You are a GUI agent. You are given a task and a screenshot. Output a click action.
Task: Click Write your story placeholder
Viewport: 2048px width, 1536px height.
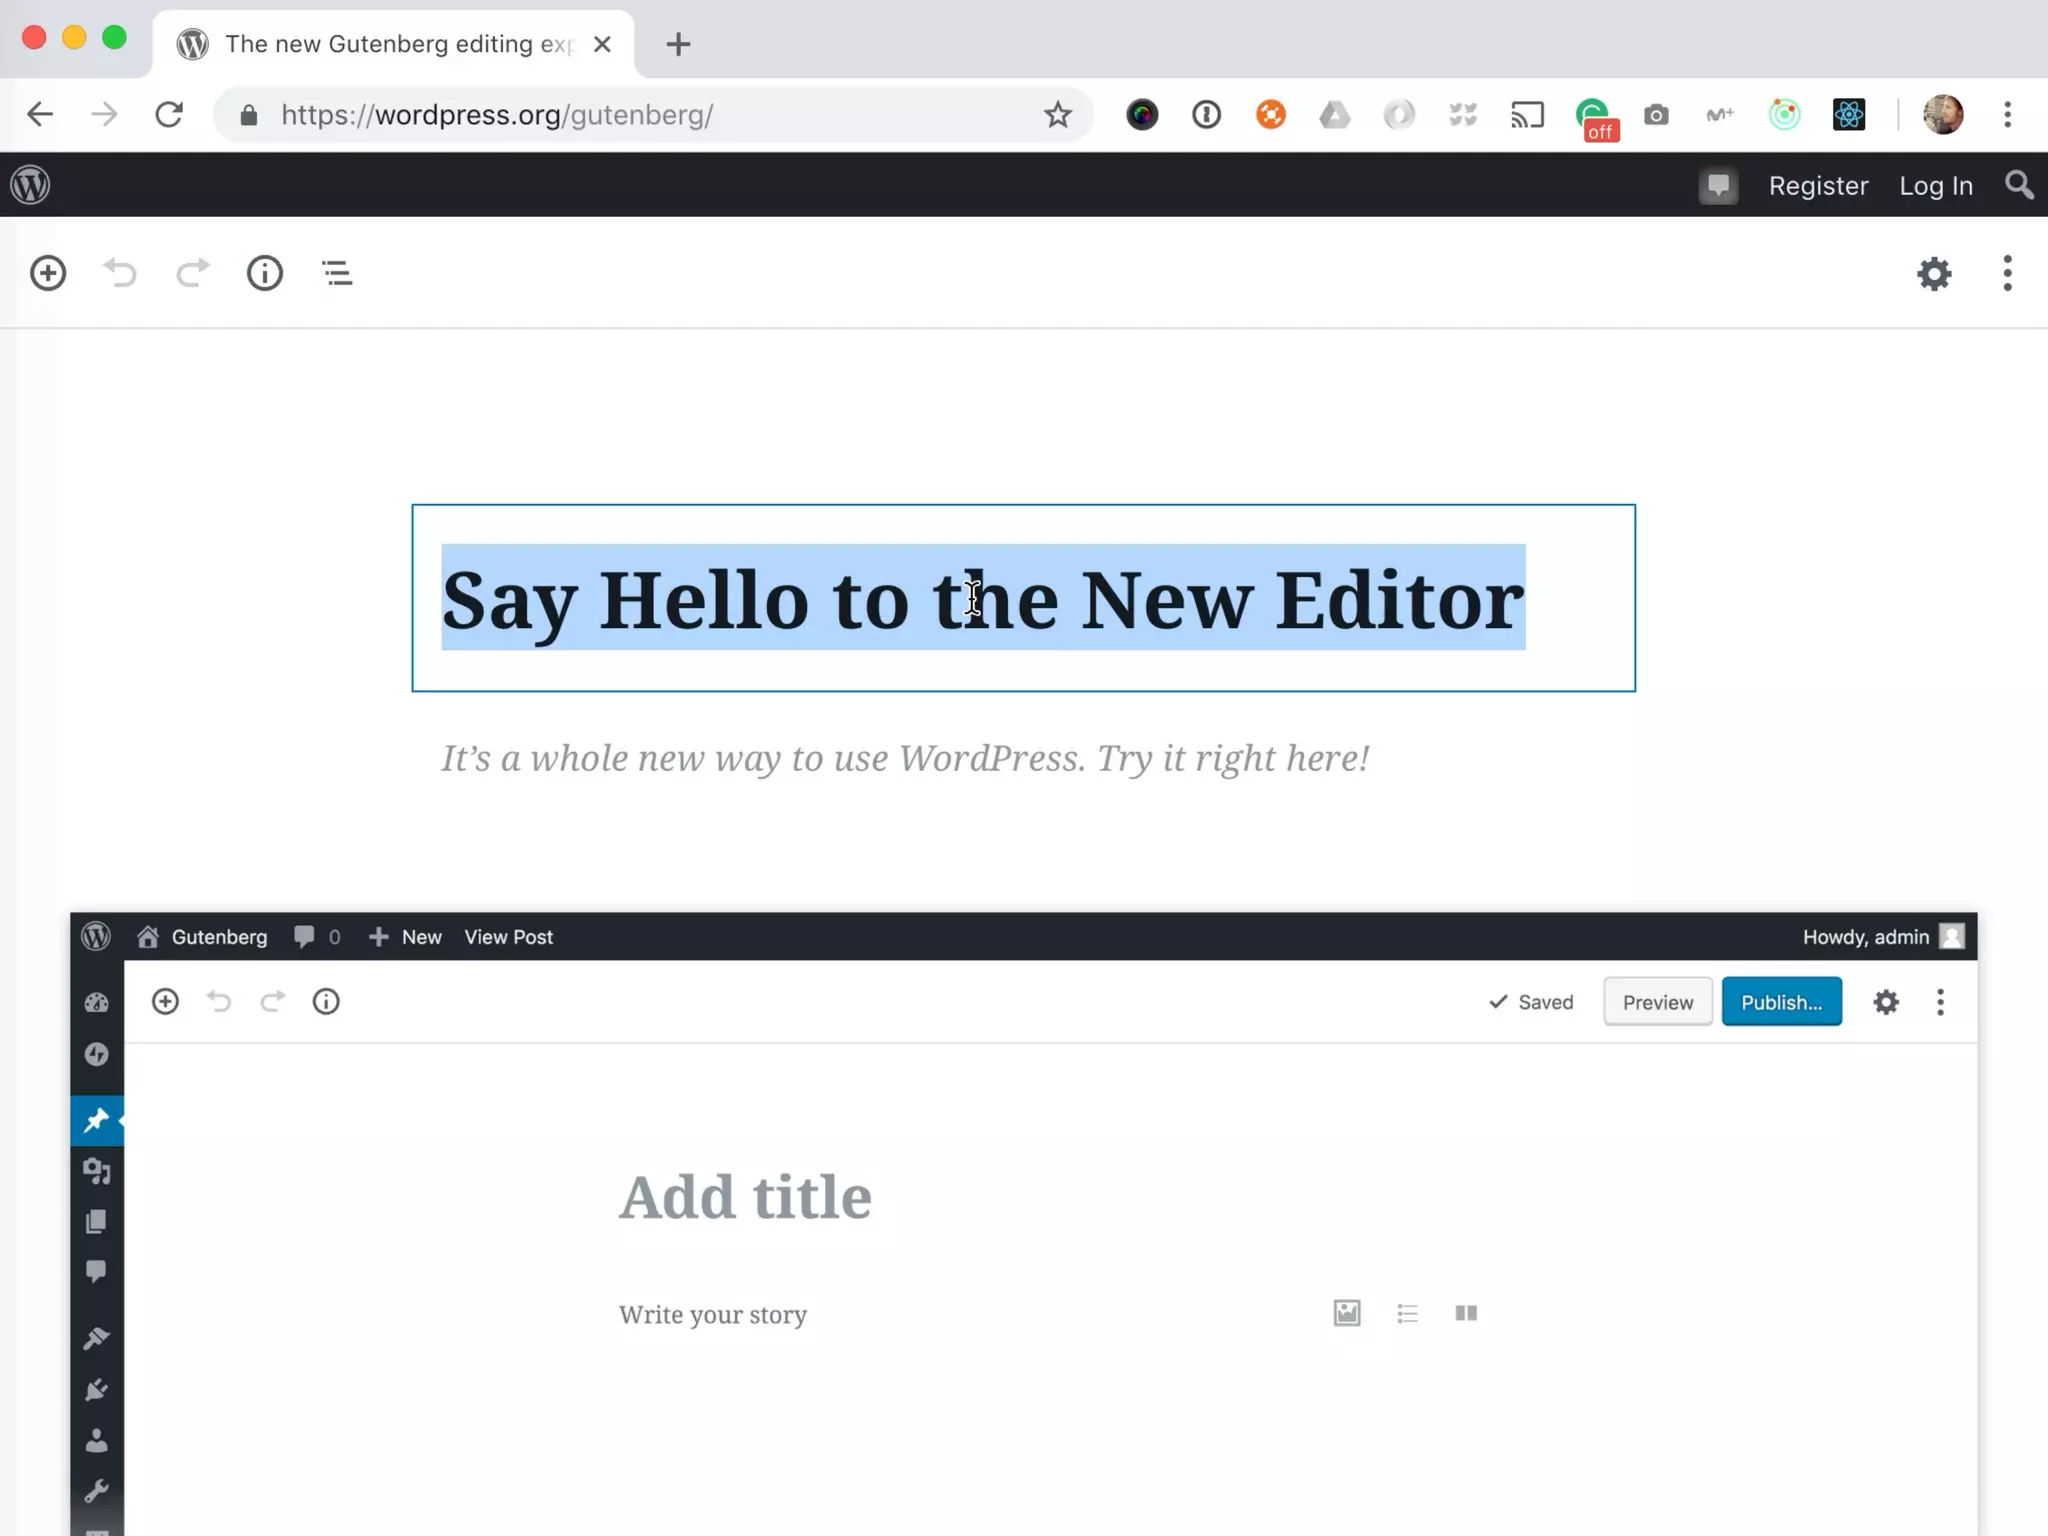[x=713, y=1314]
